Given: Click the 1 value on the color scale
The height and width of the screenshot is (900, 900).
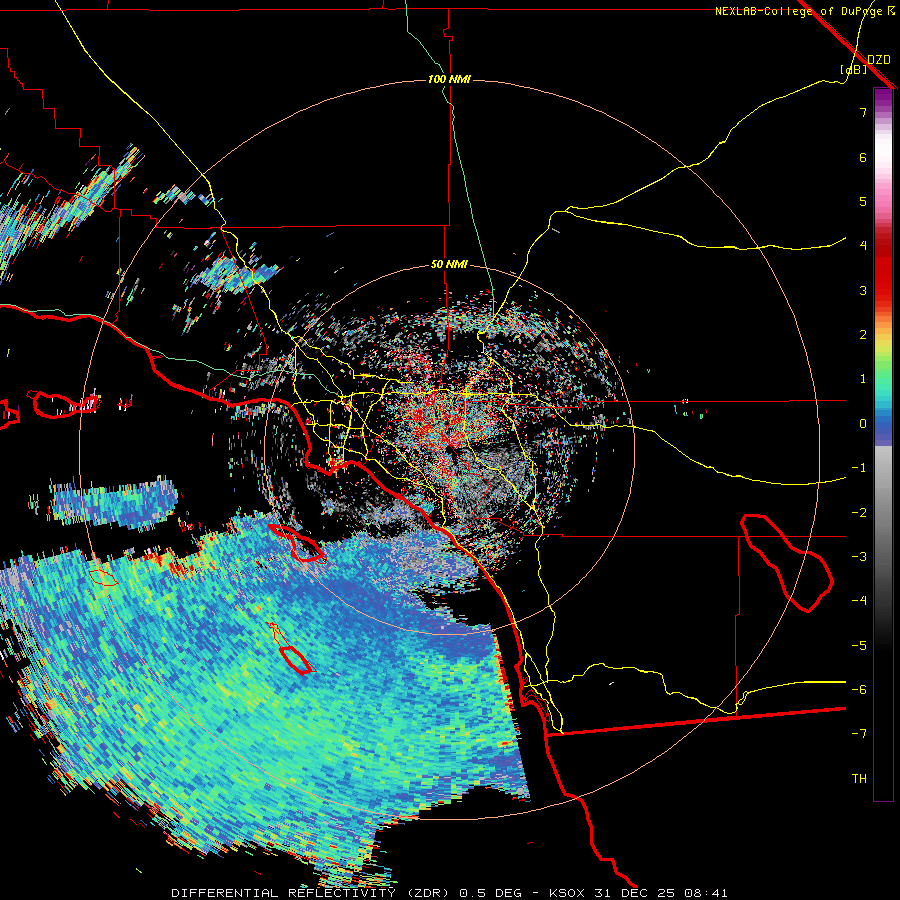Looking at the screenshot, I should click(x=863, y=379).
